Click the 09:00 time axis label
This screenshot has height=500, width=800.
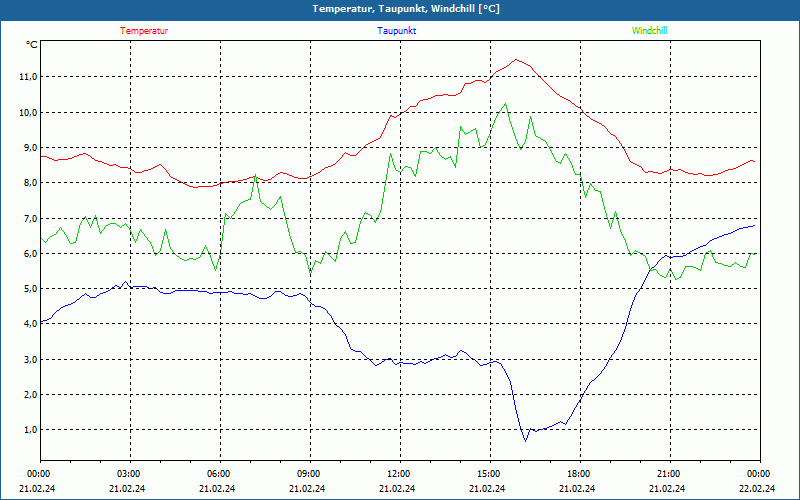click(309, 474)
